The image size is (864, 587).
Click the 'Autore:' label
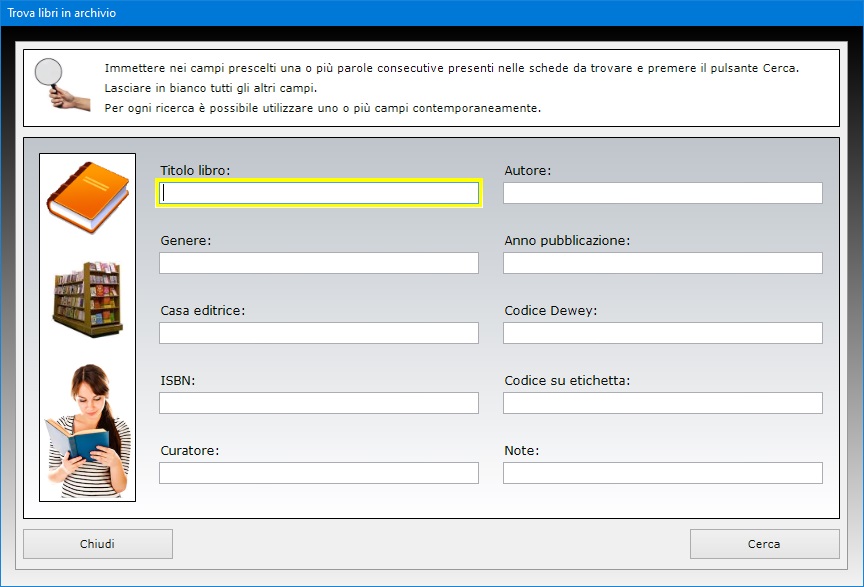click(x=527, y=170)
